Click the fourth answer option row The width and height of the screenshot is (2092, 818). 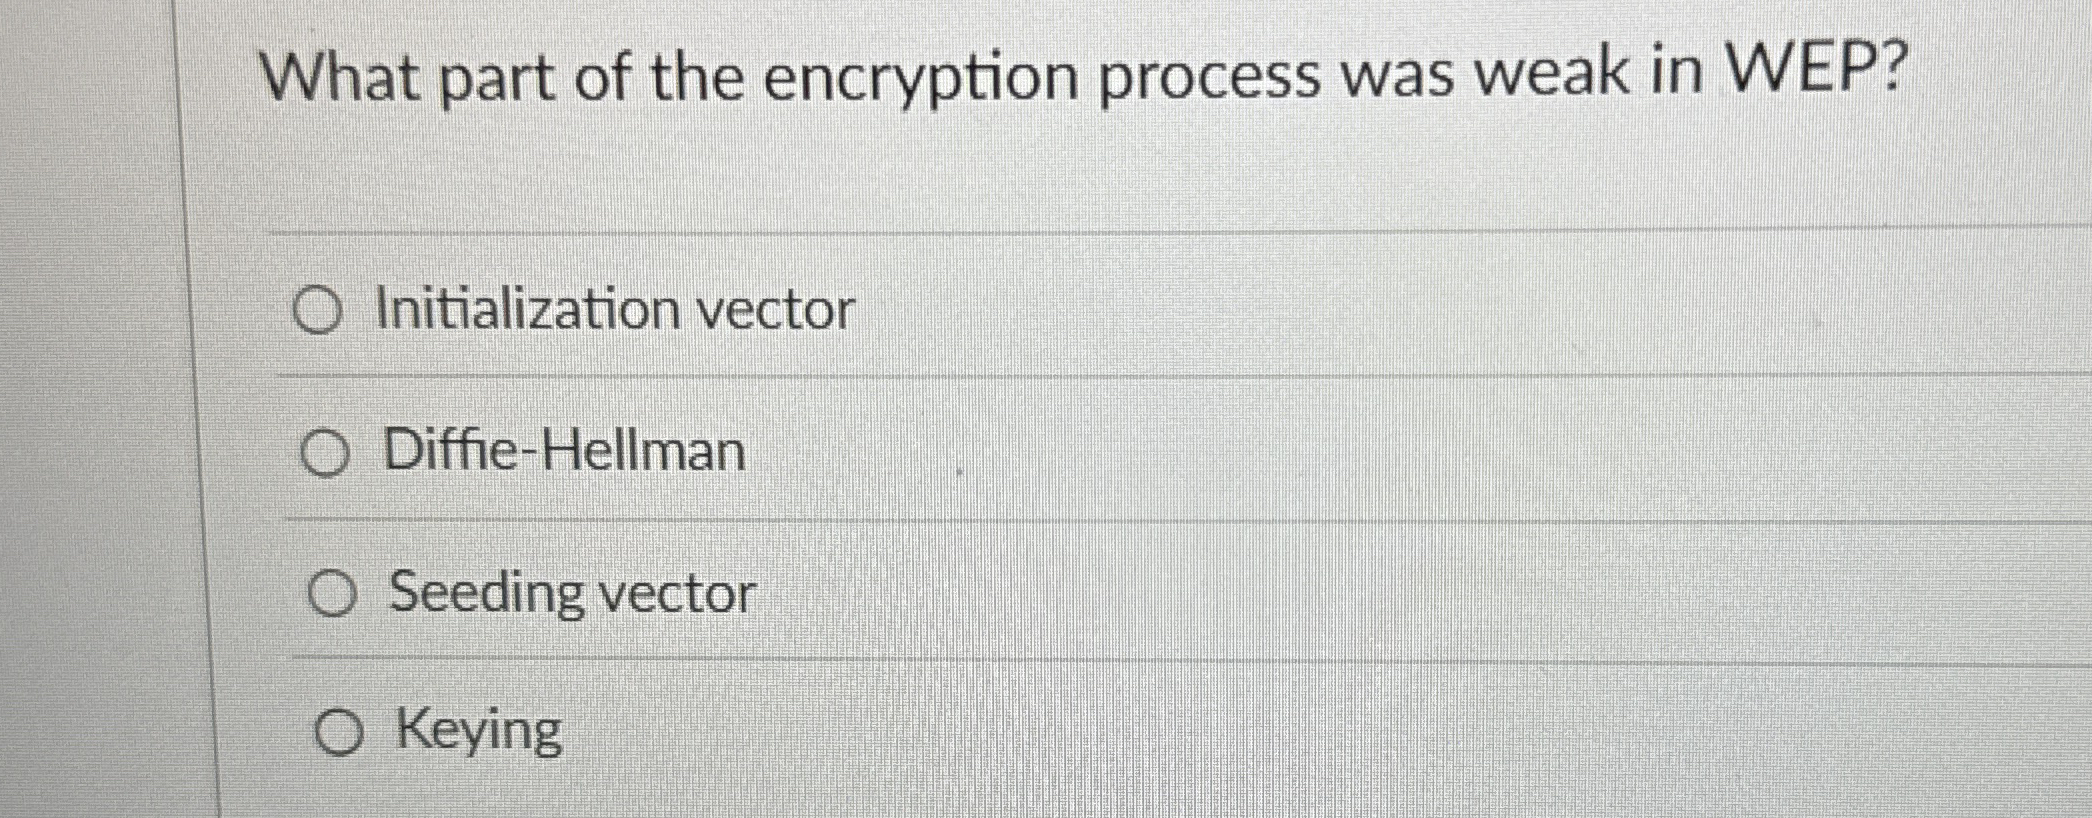[x=900, y=731]
